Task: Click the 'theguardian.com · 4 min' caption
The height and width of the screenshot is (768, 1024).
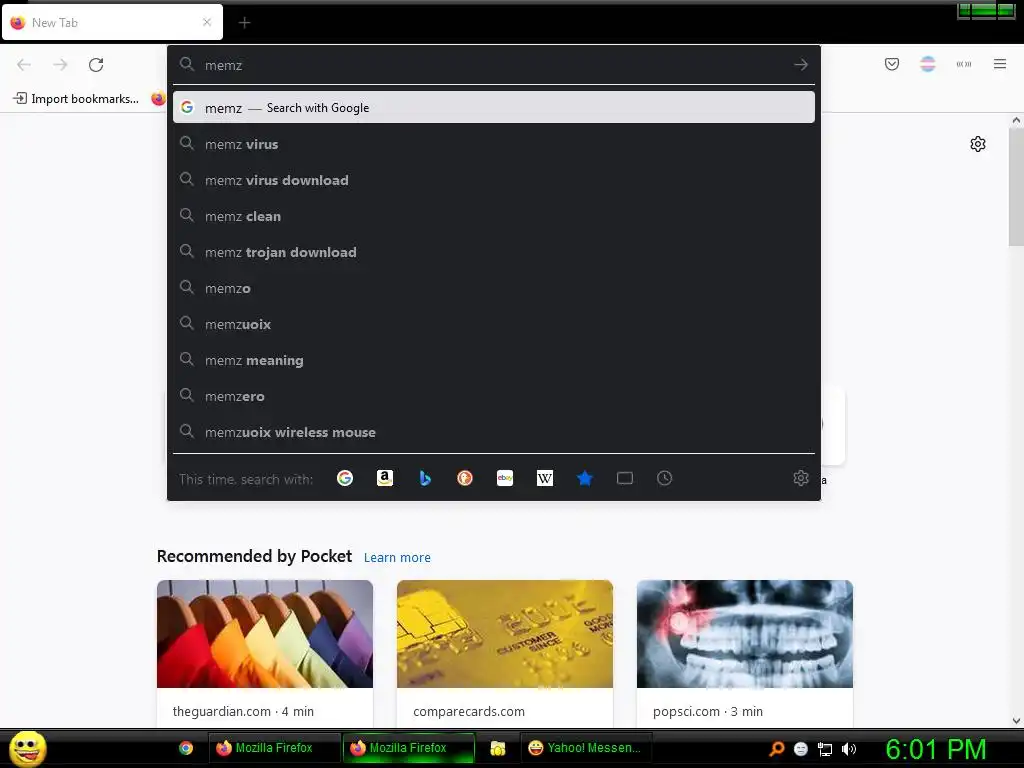Action: tap(243, 711)
